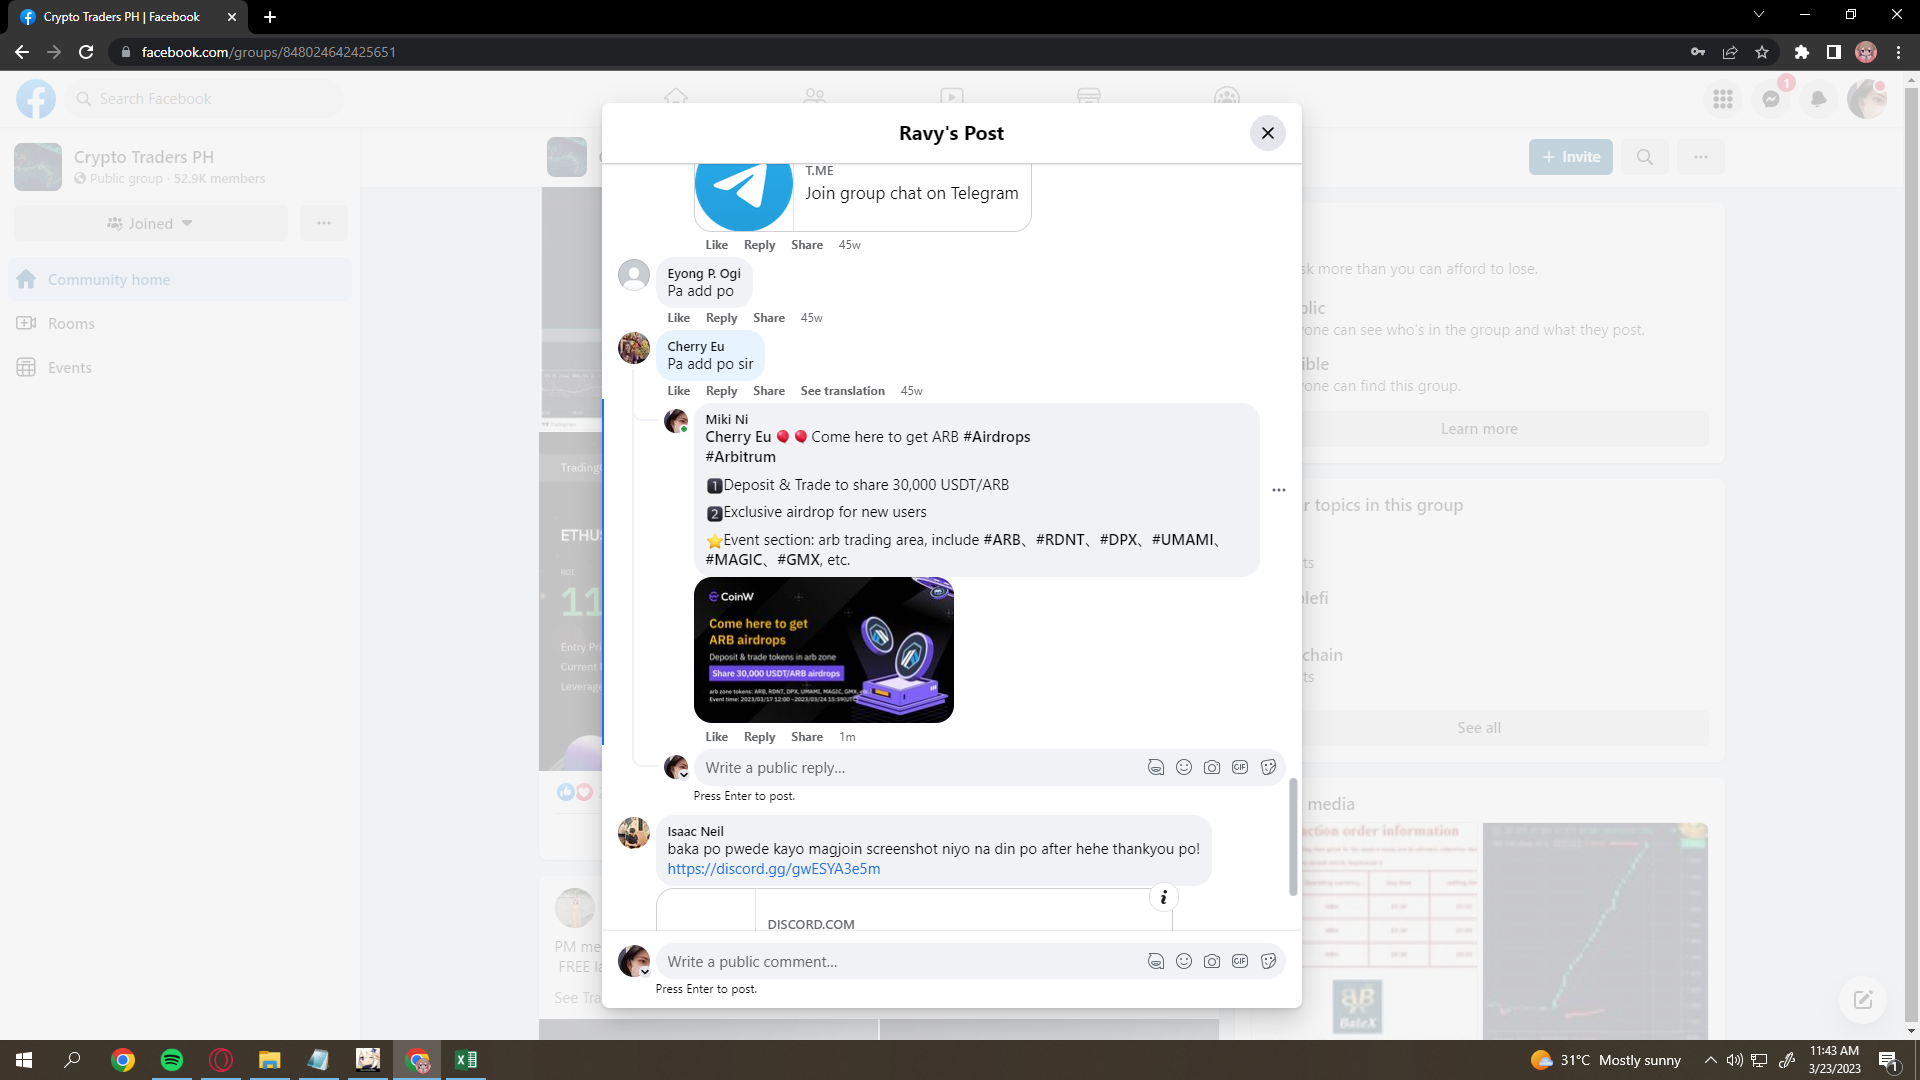This screenshot has height=1080, width=1920.
Task: Switch commenting identity next to comment box
Action: point(634,961)
